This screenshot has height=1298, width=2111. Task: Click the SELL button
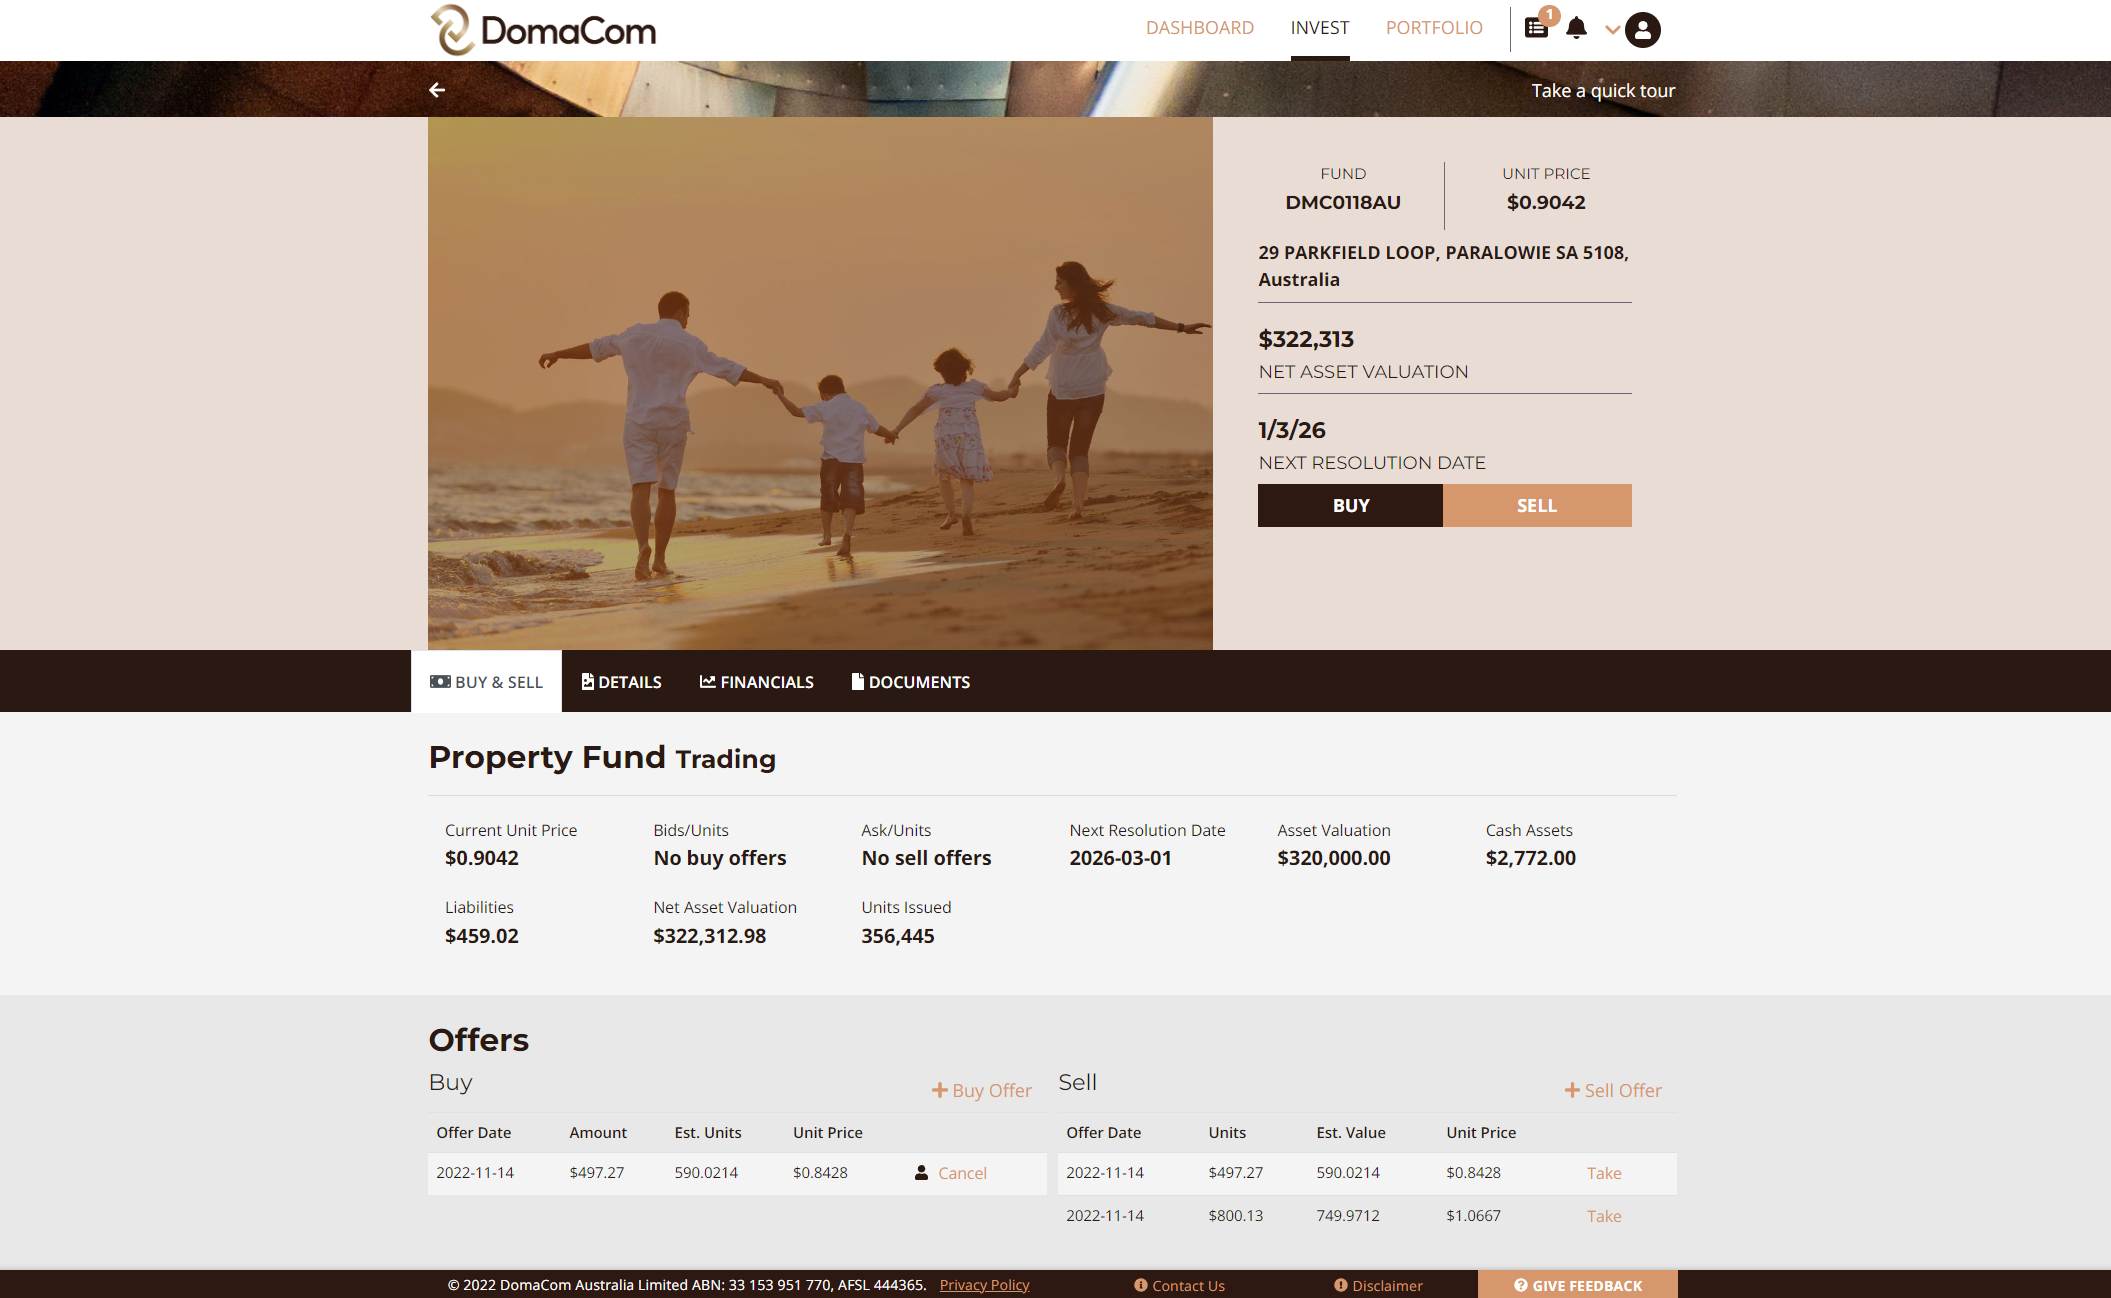click(1537, 506)
